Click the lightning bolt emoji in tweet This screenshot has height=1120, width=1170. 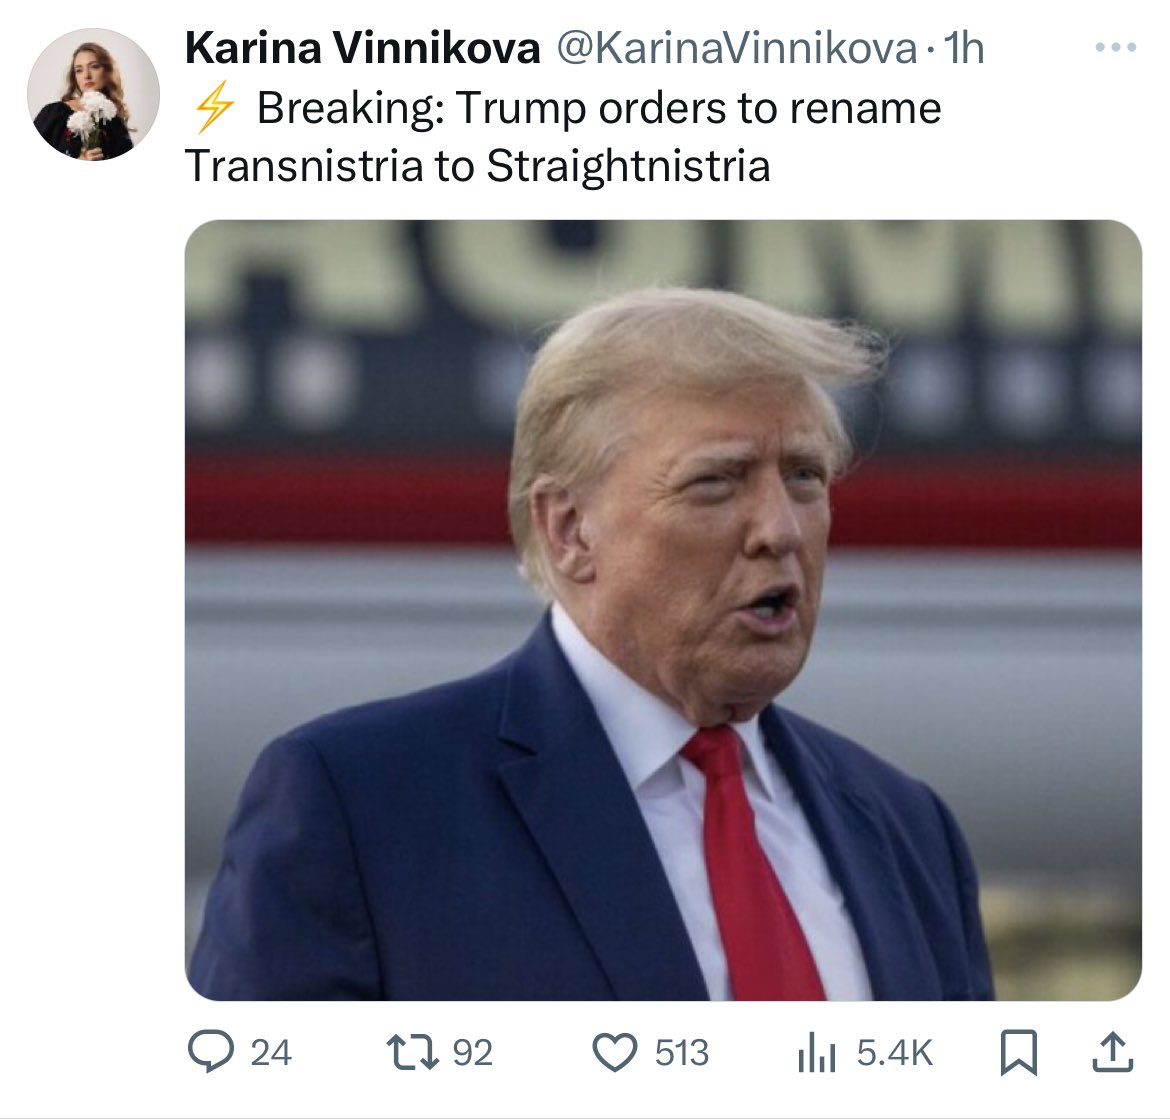pyautogui.click(x=213, y=108)
